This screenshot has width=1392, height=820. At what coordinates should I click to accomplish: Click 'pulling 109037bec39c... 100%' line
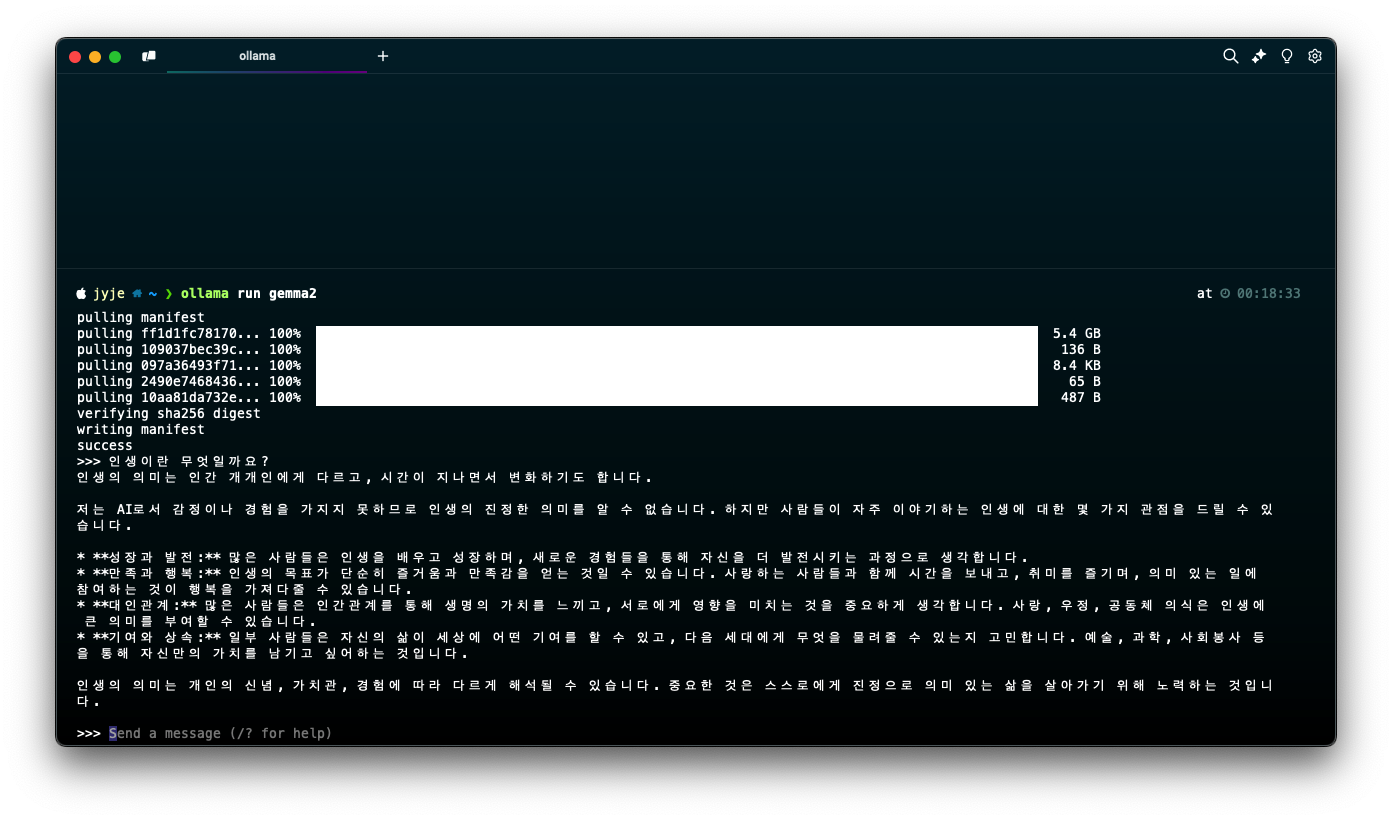pyautogui.click(x=188, y=349)
